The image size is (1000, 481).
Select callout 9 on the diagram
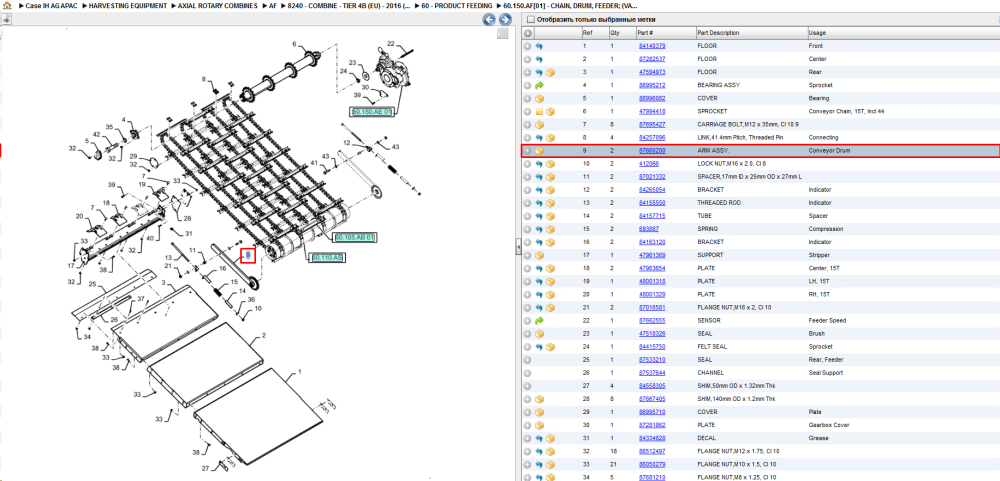(248, 255)
